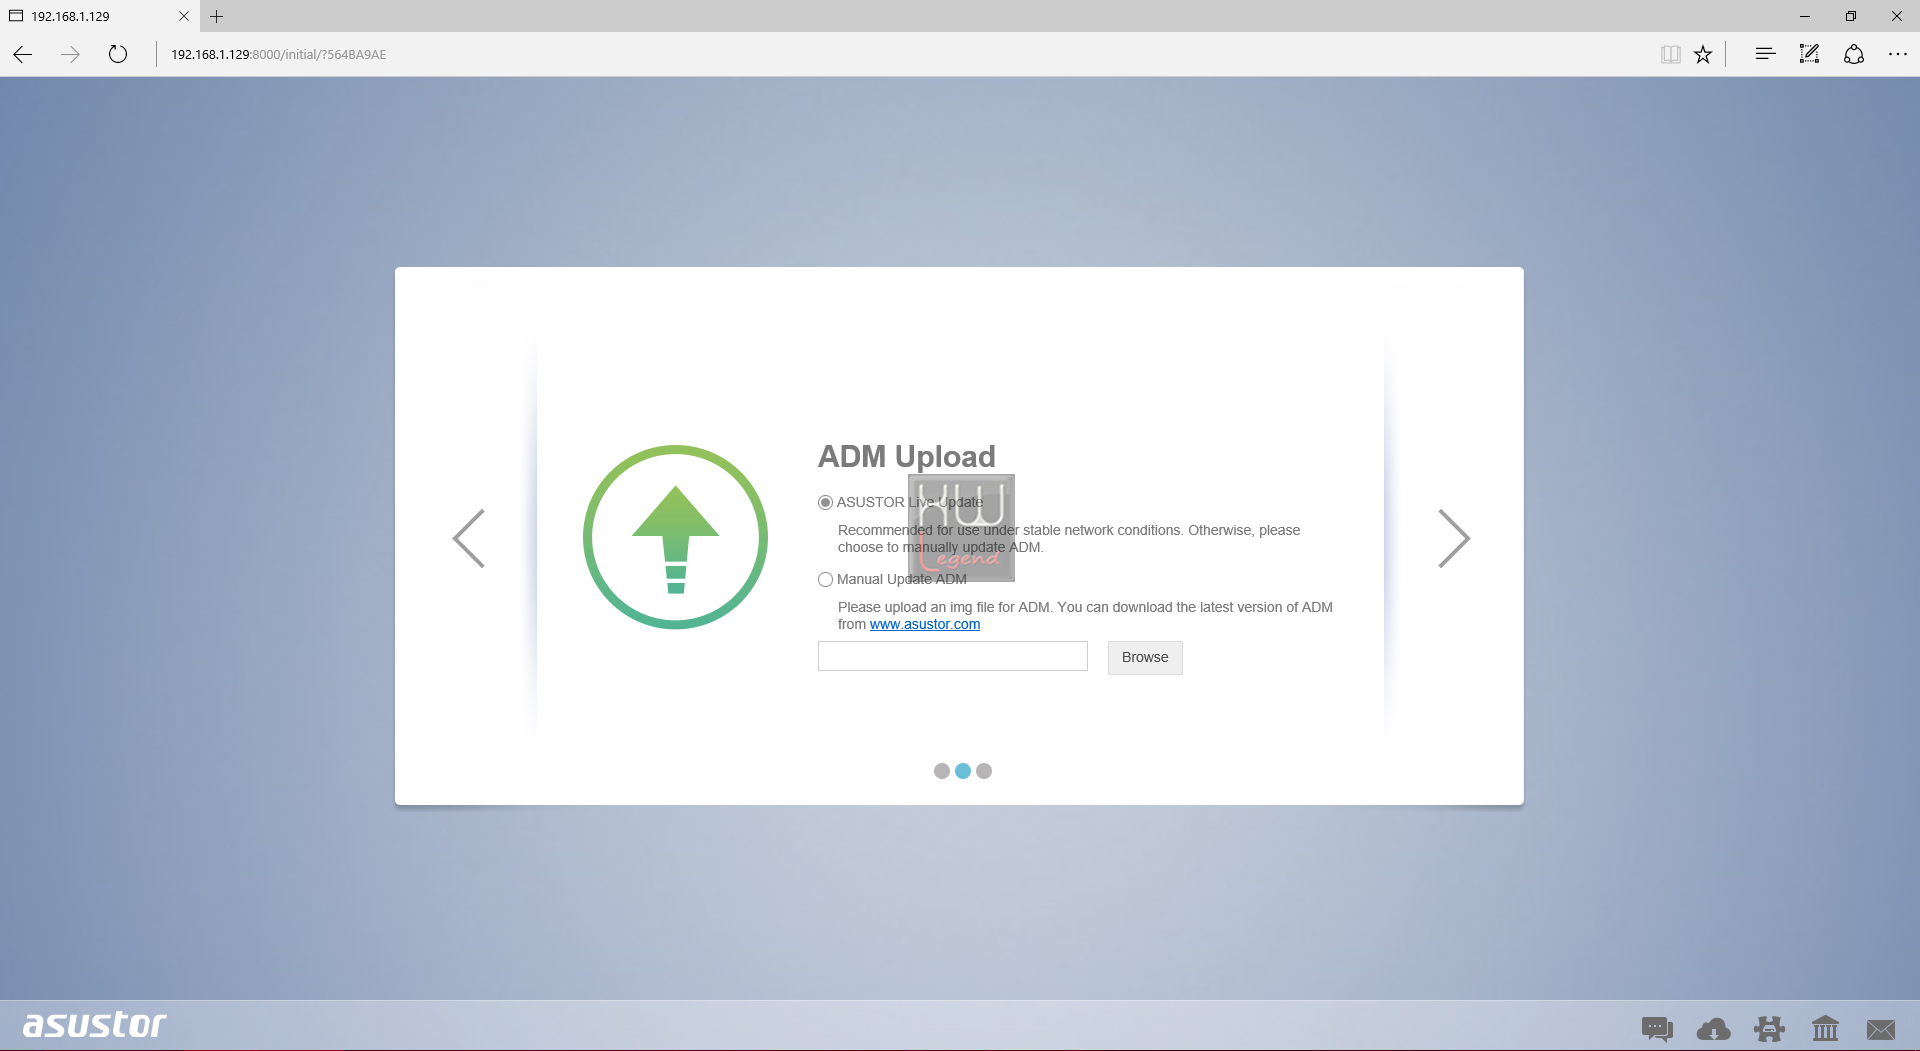Open reading view icon
Viewport: 1920px width, 1051px height.
coord(1670,54)
